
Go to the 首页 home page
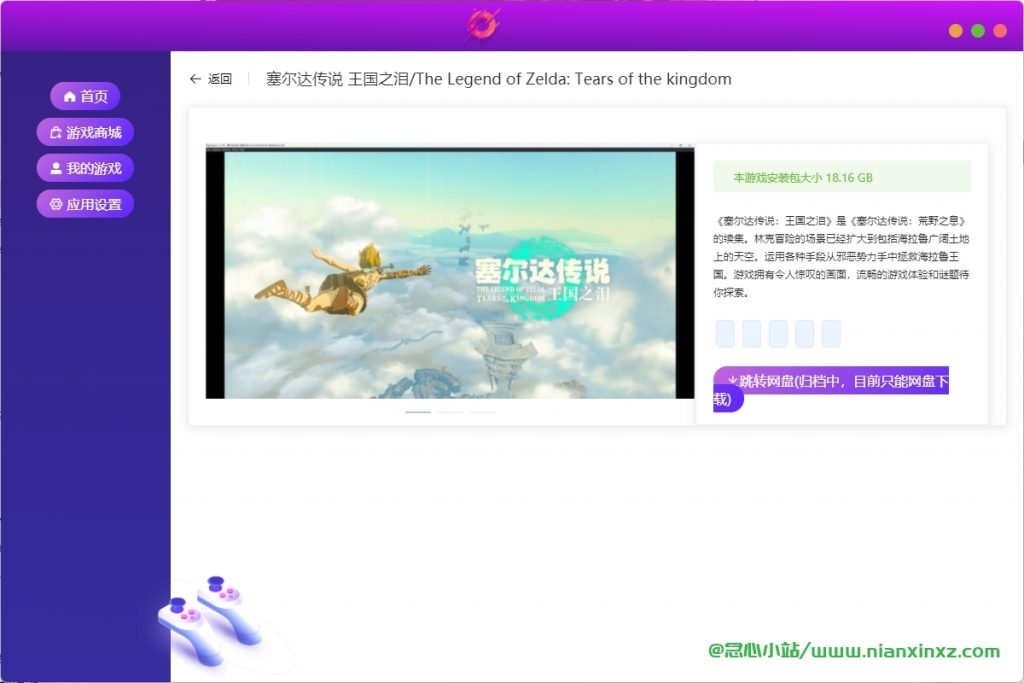coord(85,97)
